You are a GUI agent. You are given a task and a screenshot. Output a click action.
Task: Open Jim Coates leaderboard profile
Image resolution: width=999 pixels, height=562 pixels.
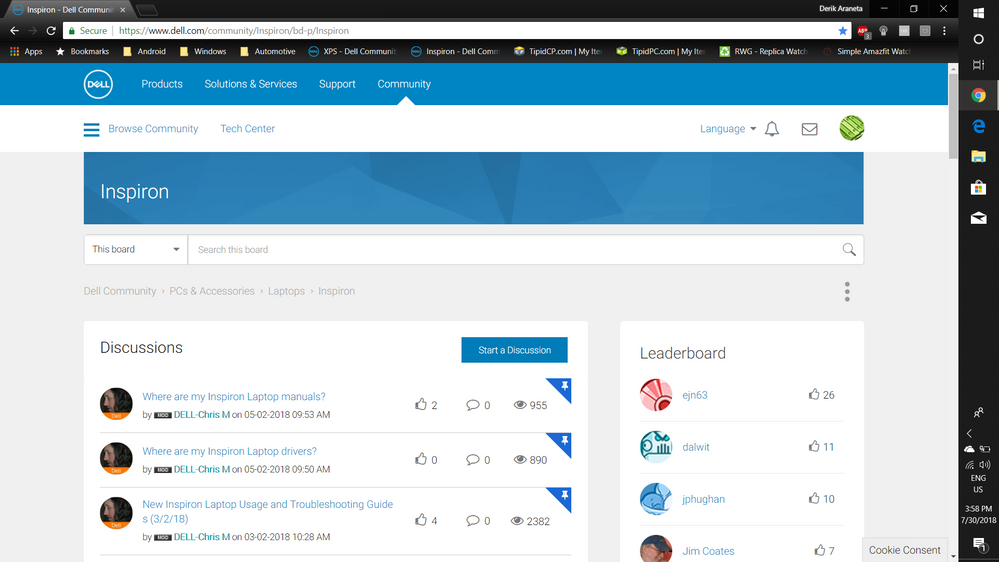click(x=708, y=551)
